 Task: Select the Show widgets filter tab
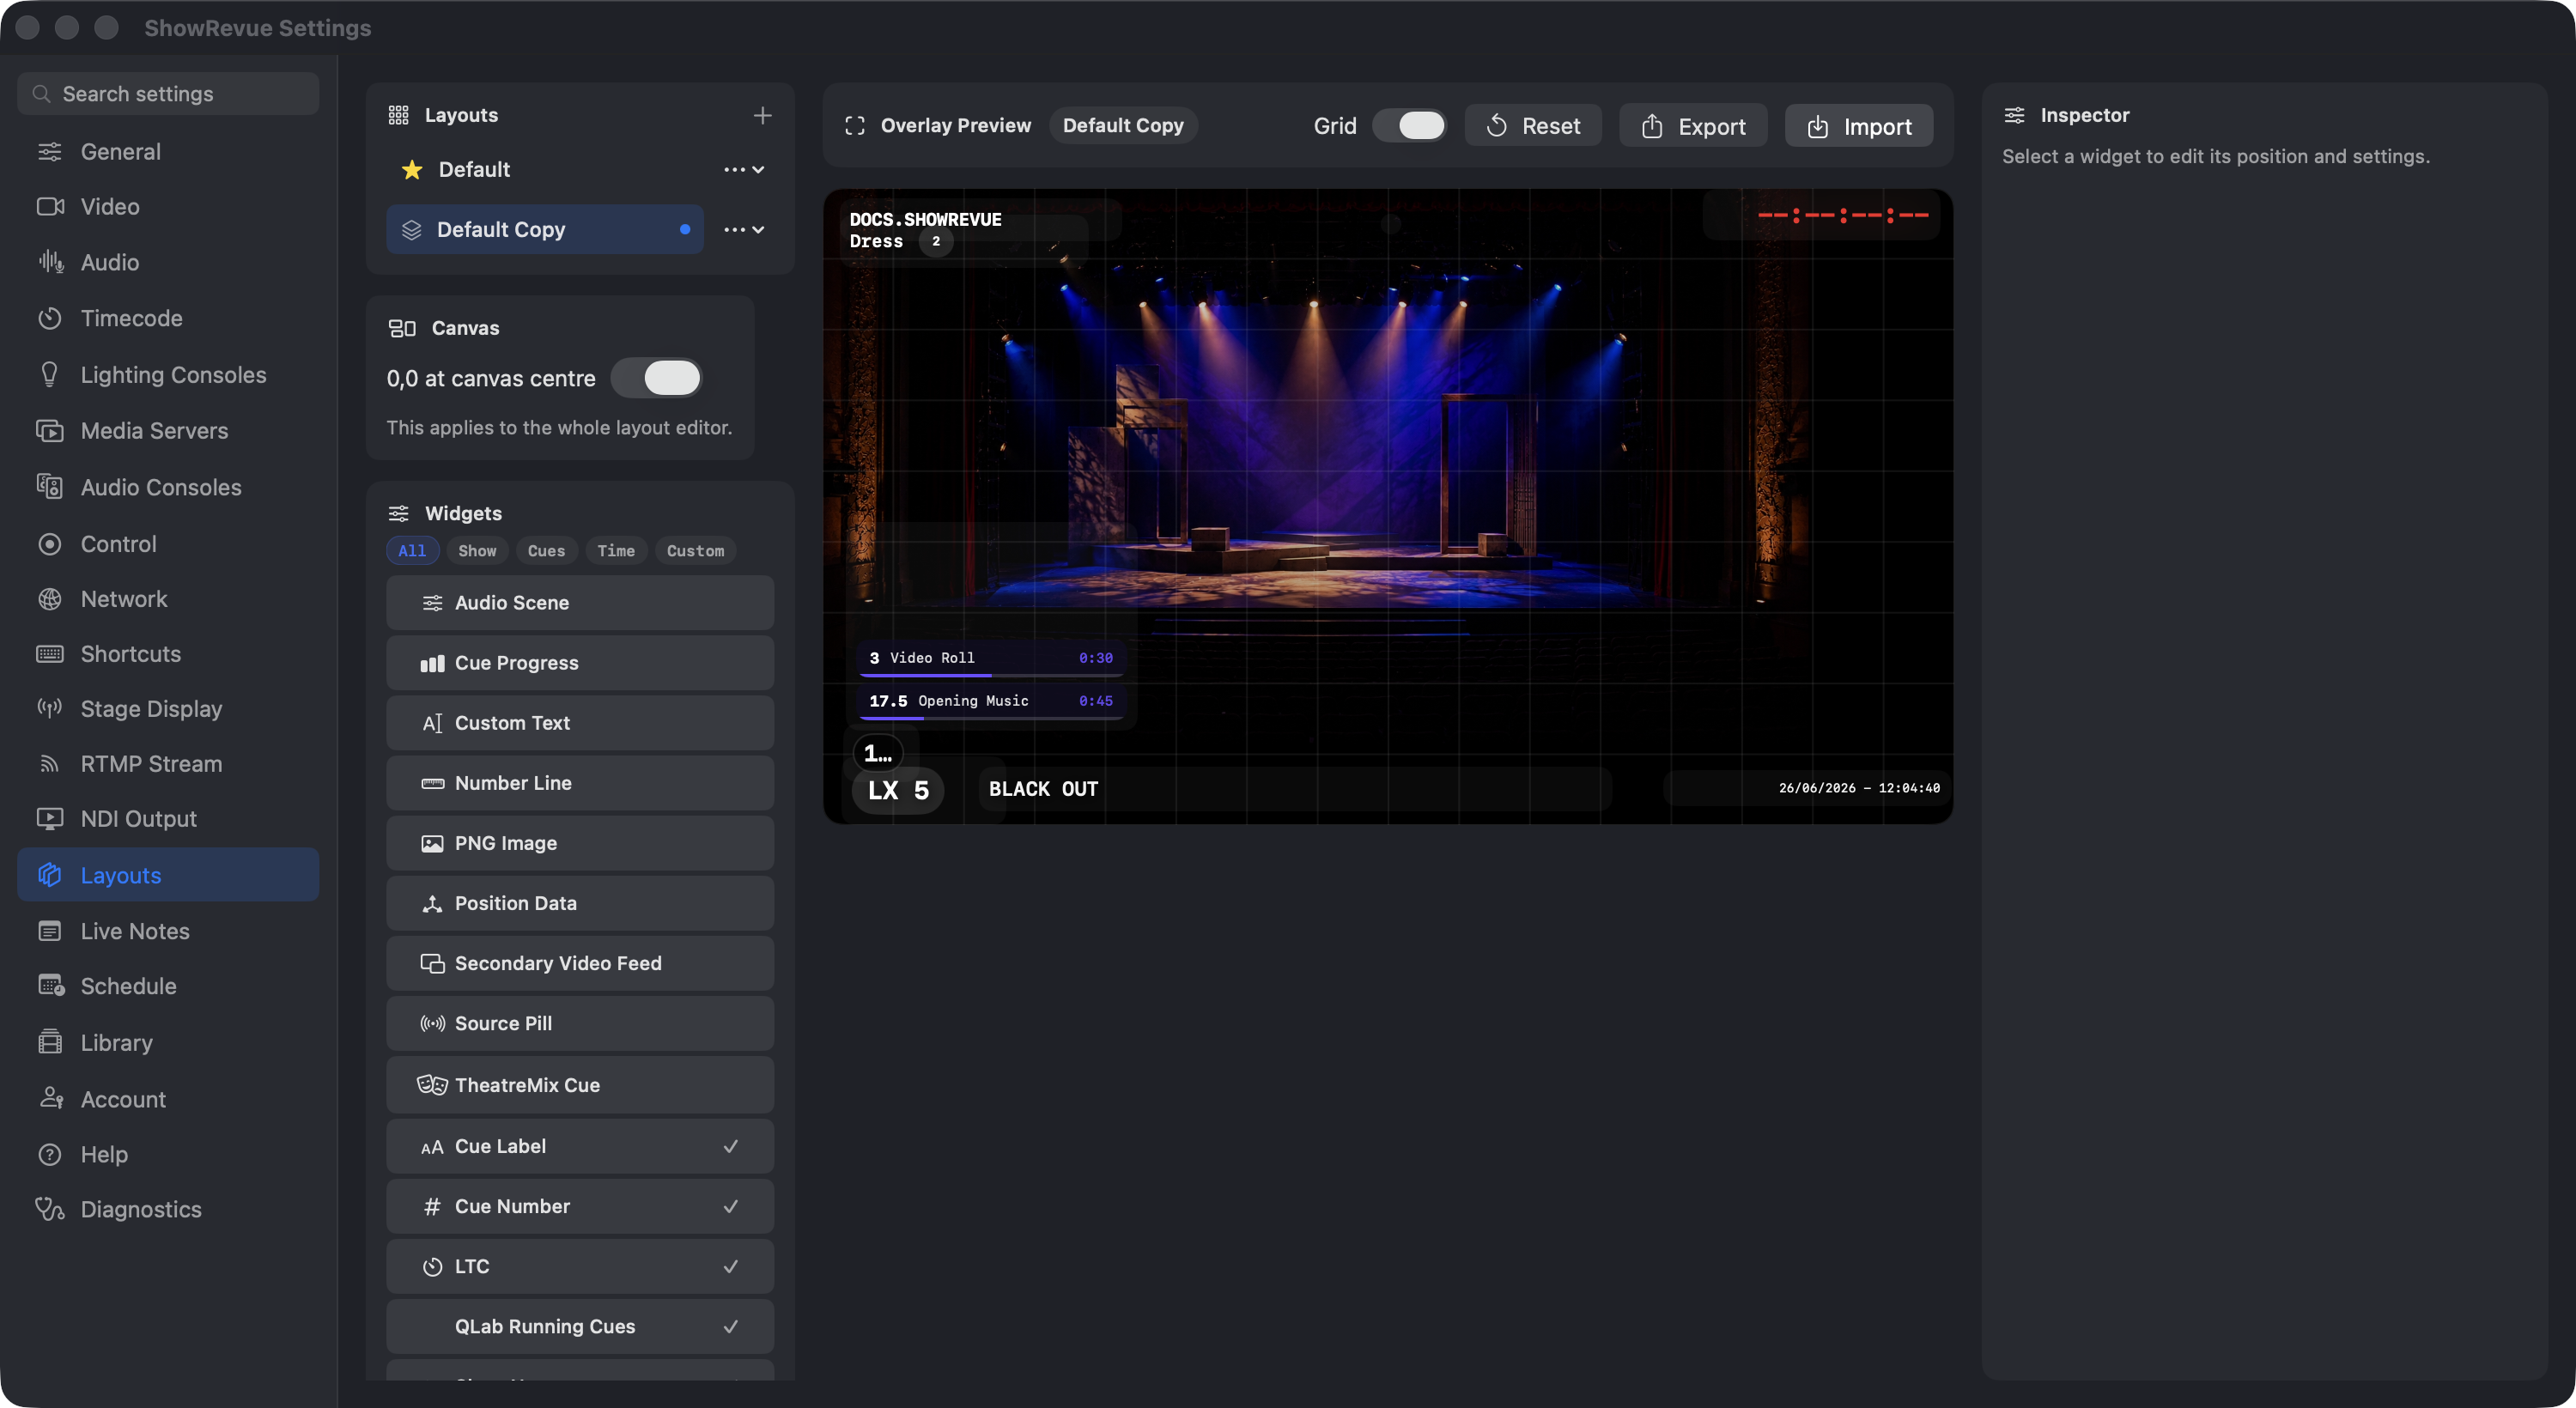coord(477,550)
